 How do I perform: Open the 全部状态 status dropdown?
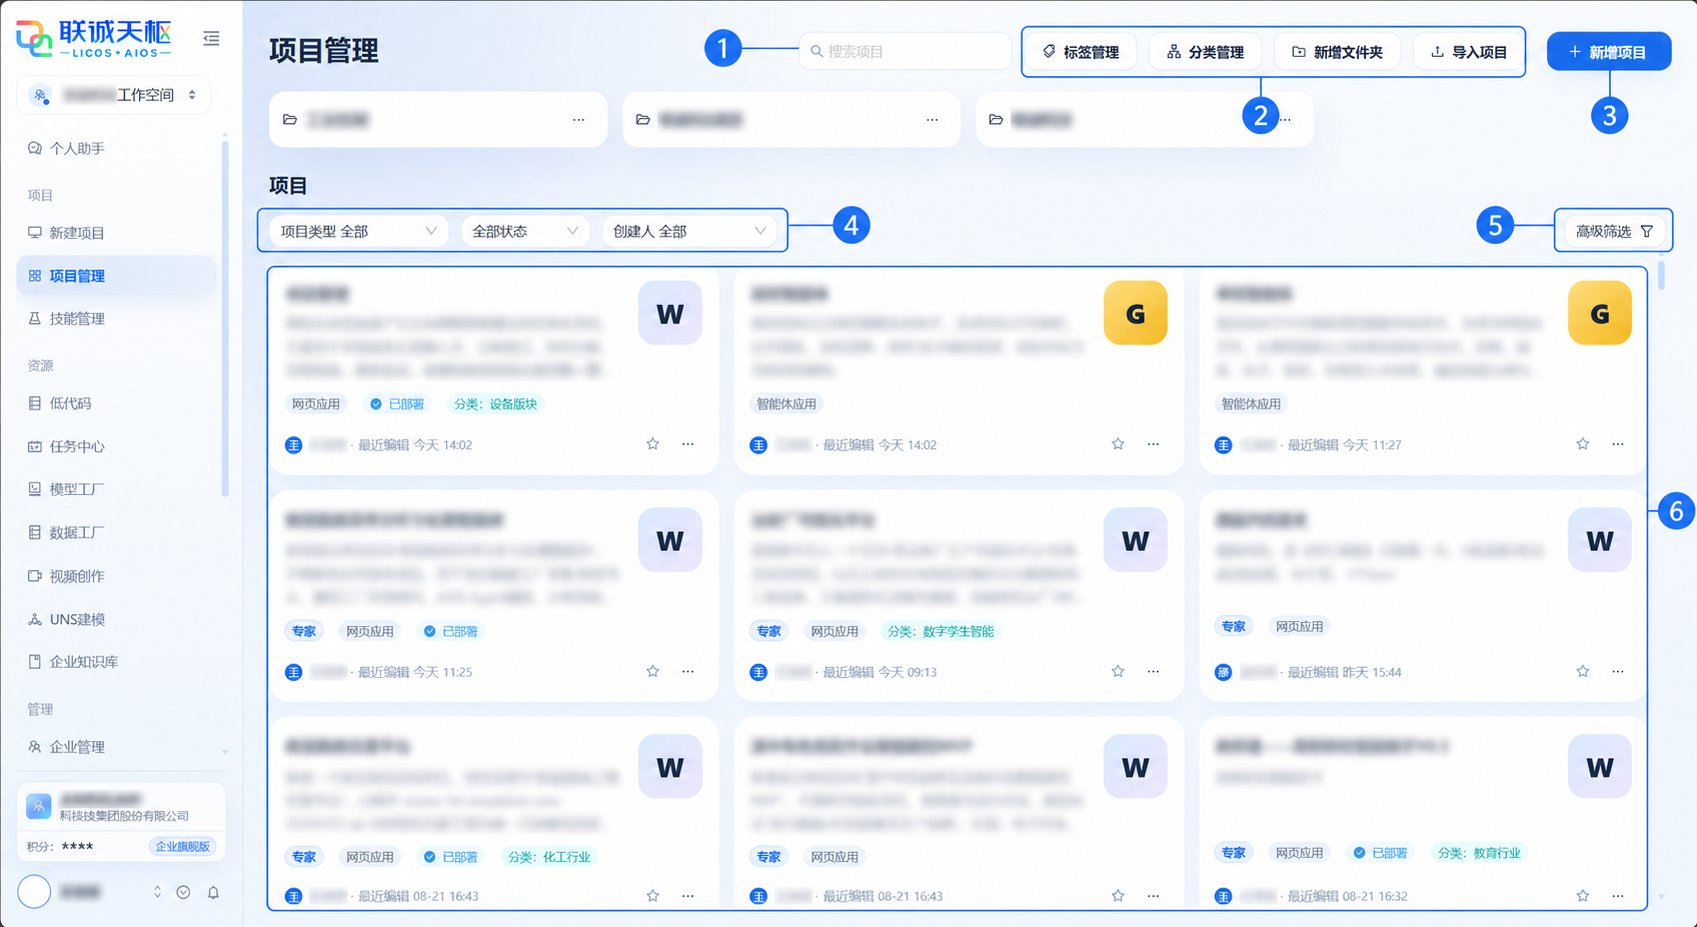(525, 231)
